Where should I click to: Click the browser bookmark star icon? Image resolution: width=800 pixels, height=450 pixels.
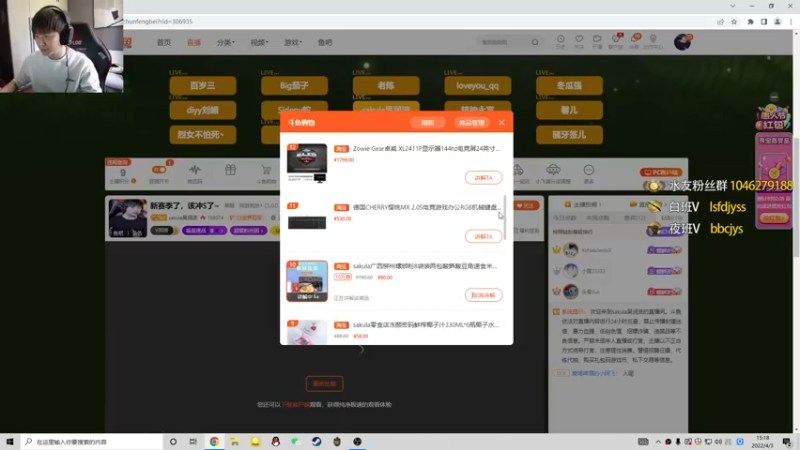pyautogui.click(x=734, y=22)
